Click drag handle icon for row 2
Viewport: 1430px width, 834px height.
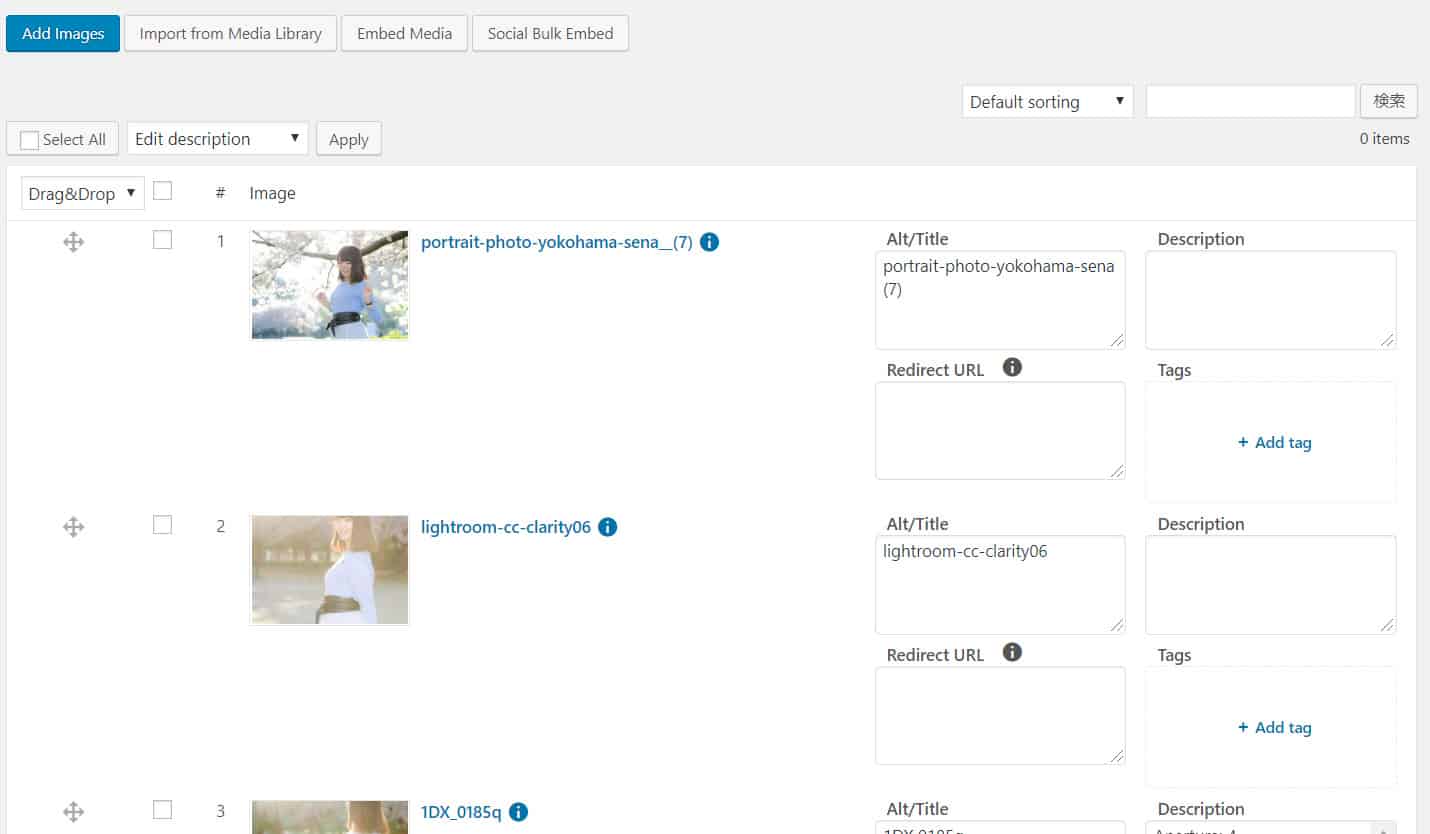coord(73,527)
